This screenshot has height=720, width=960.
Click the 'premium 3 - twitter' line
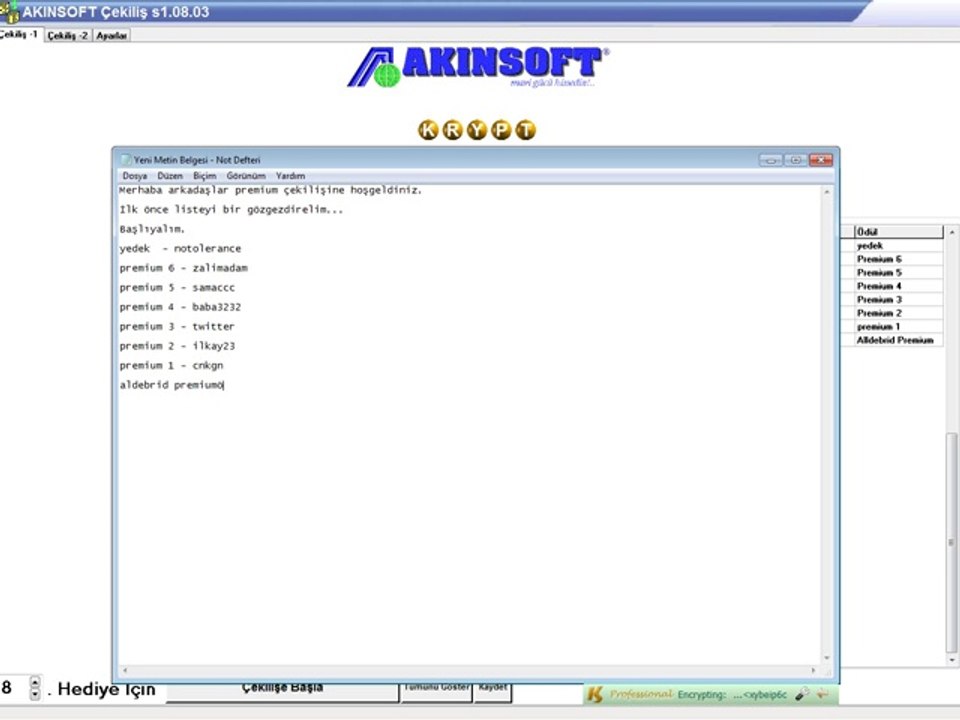pos(177,327)
